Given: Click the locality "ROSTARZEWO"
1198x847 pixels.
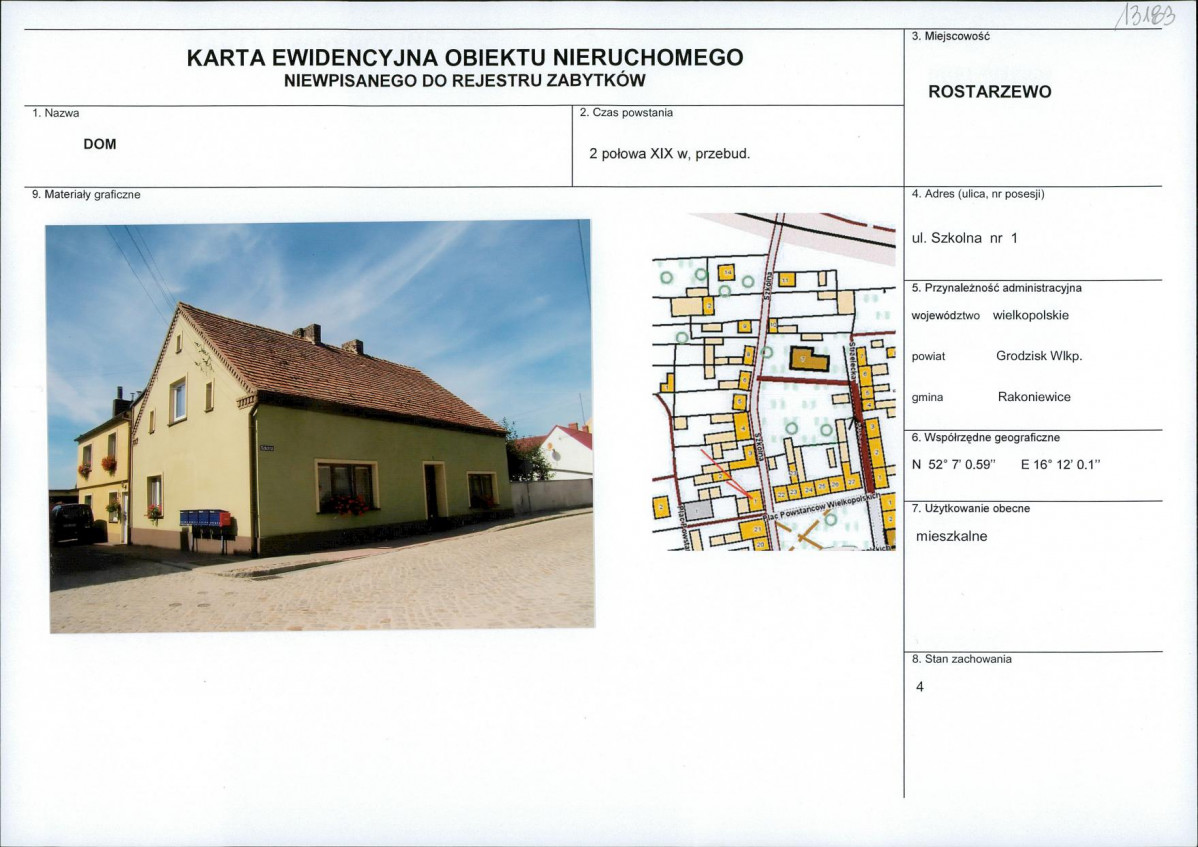Looking at the screenshot, I should click(989, 92).
